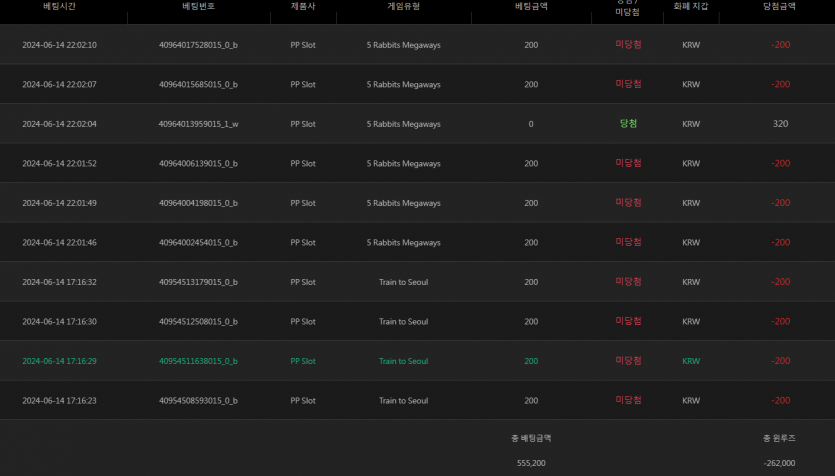This screenshot has height=476, width=835.
Task: Click the 0 bet amount in the 22:02:04 row
Action: pos(531,124)
